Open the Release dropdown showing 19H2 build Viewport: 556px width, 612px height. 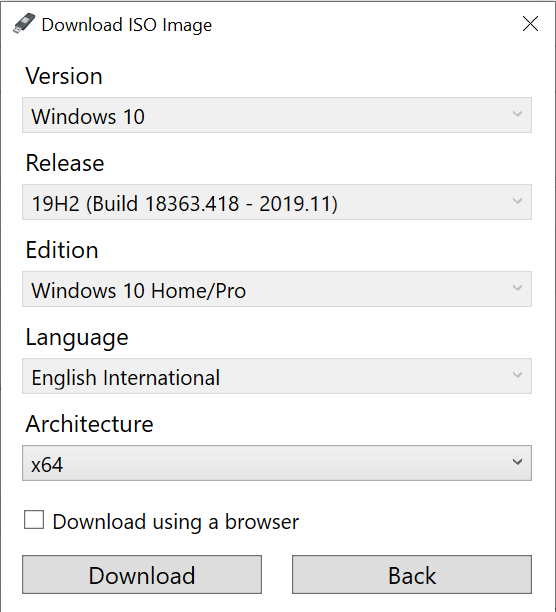277,202
